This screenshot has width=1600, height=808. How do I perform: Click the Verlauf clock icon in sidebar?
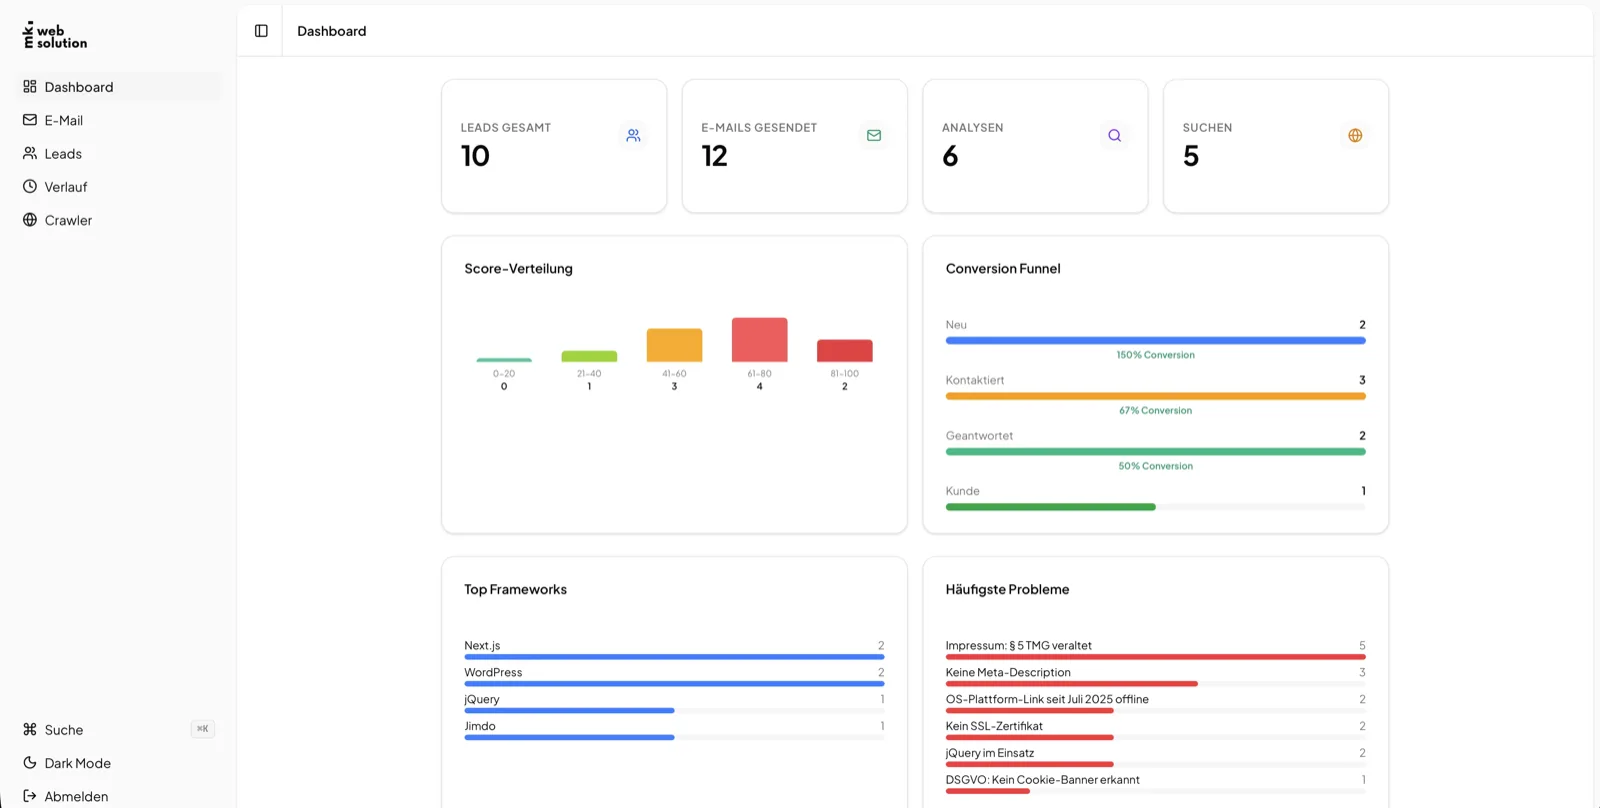point(30,186)
